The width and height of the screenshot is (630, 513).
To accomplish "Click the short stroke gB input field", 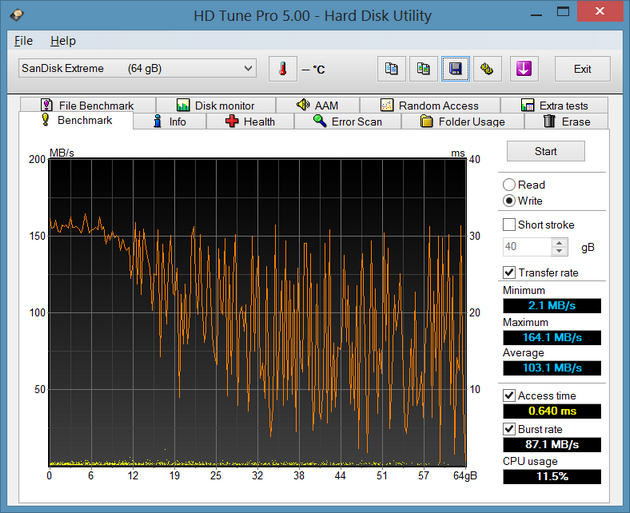I will (528, 247).
